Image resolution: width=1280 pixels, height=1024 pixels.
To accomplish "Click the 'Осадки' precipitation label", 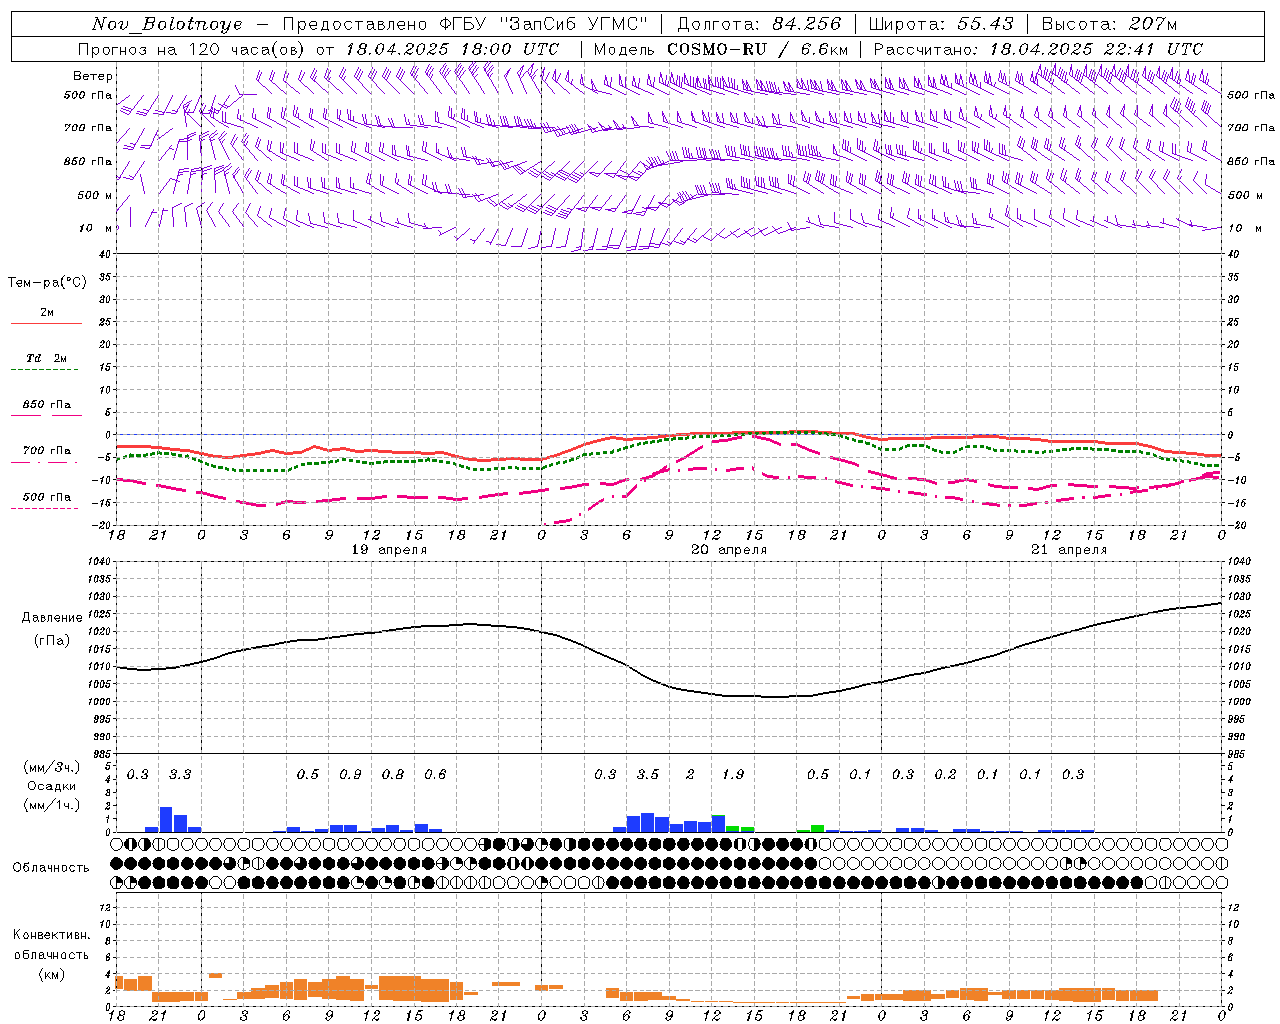I will coord(52,786).
